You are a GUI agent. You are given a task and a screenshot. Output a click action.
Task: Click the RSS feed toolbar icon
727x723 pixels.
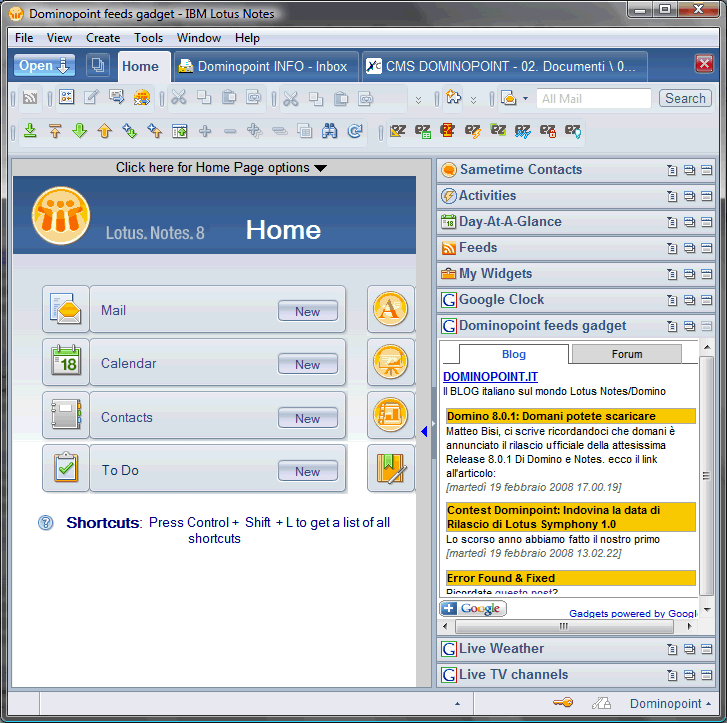click(x=30, y=98)
